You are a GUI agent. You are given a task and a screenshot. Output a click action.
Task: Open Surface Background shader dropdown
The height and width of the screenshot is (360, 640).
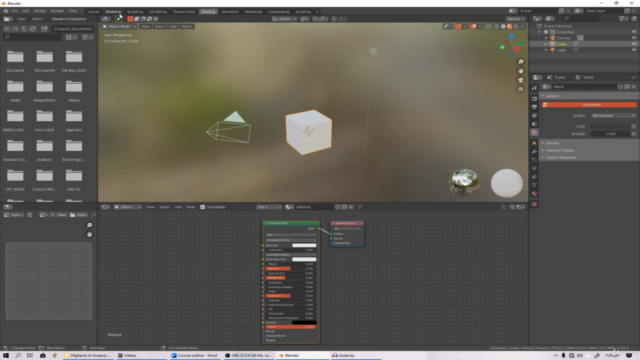[x=613, y=116]
